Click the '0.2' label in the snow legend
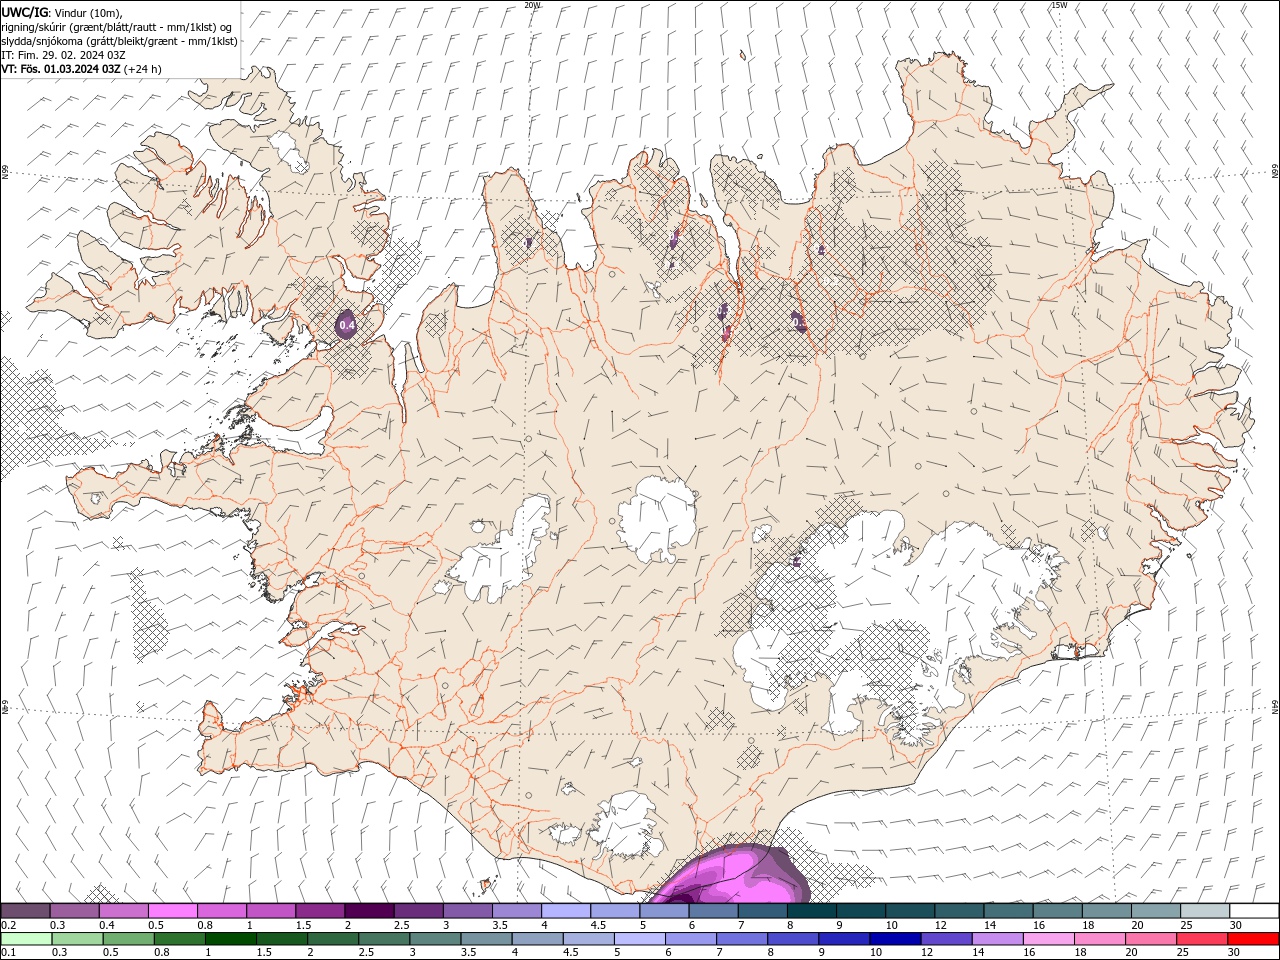Image resolution: width=1280 pixels, height=960 pixels. tap(7, 925)
